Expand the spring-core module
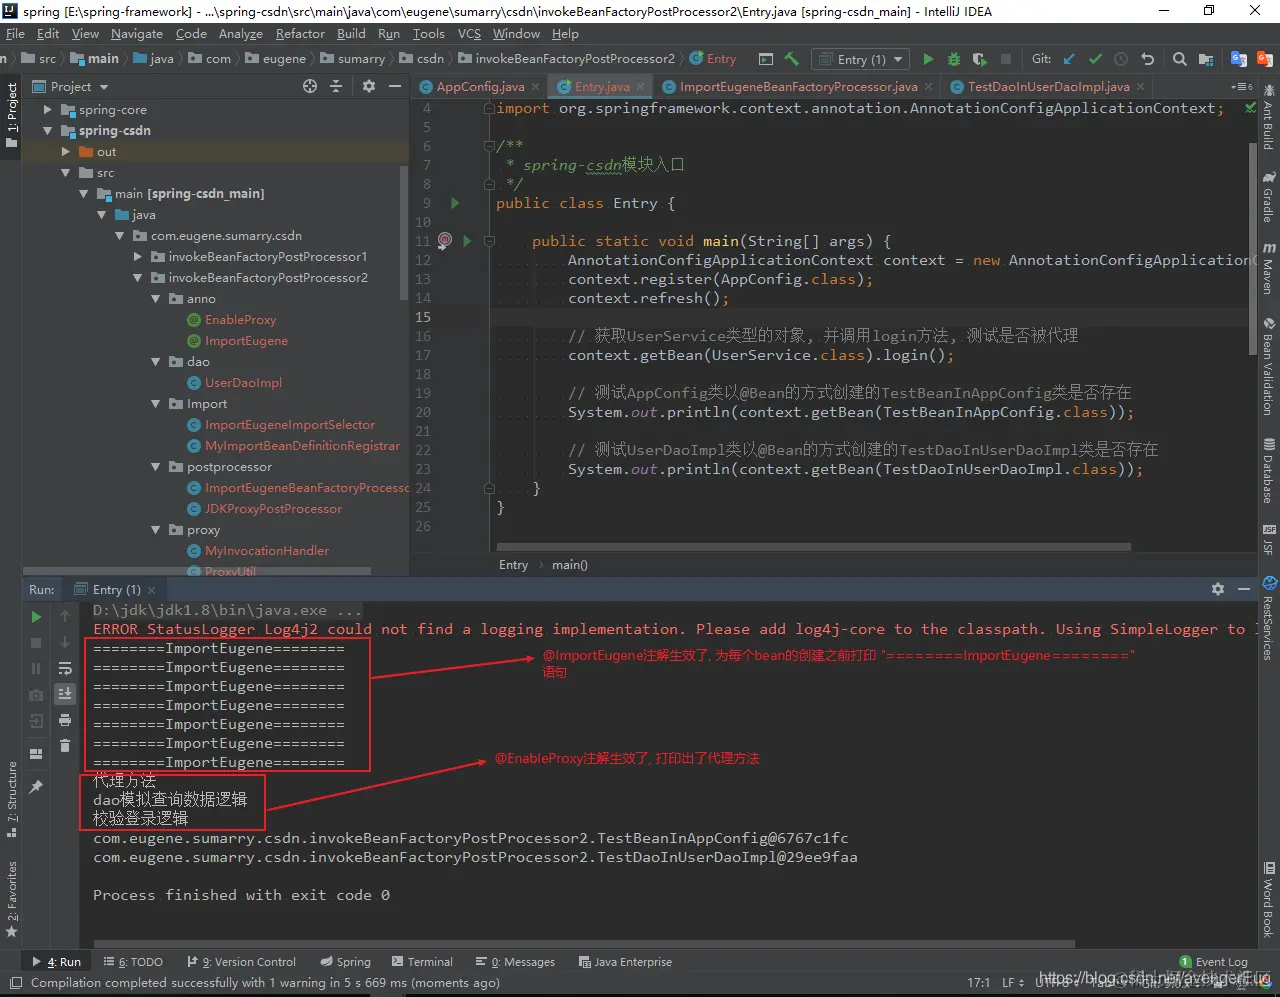The height and width of the screenshot is (997, 1280). pyautogui.click(x=48, y=110)
